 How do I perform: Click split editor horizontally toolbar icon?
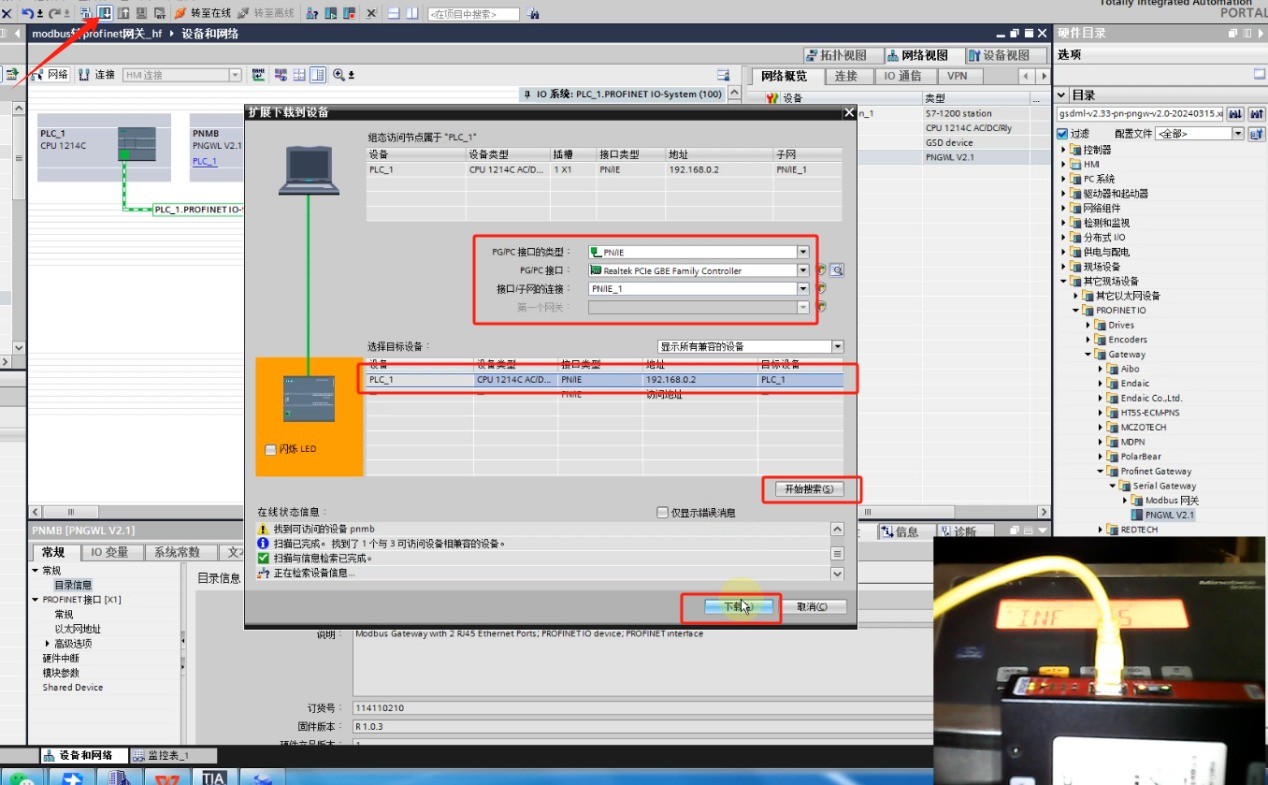[x=394, y=13]
